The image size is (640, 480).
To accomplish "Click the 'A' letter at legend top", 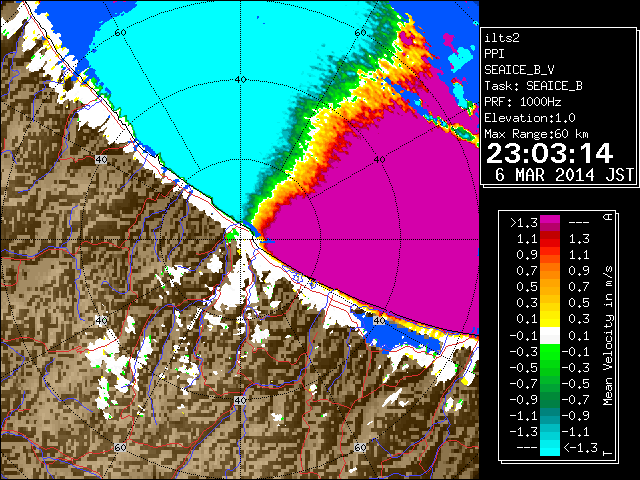I will 608,216.
